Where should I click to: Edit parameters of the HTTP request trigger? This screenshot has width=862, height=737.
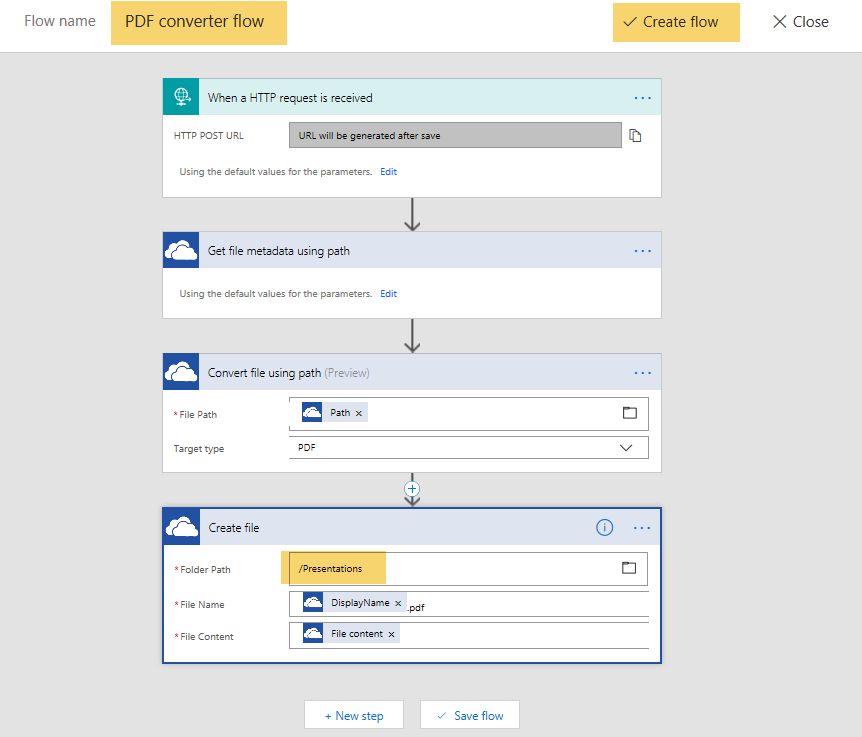[388, 171]
